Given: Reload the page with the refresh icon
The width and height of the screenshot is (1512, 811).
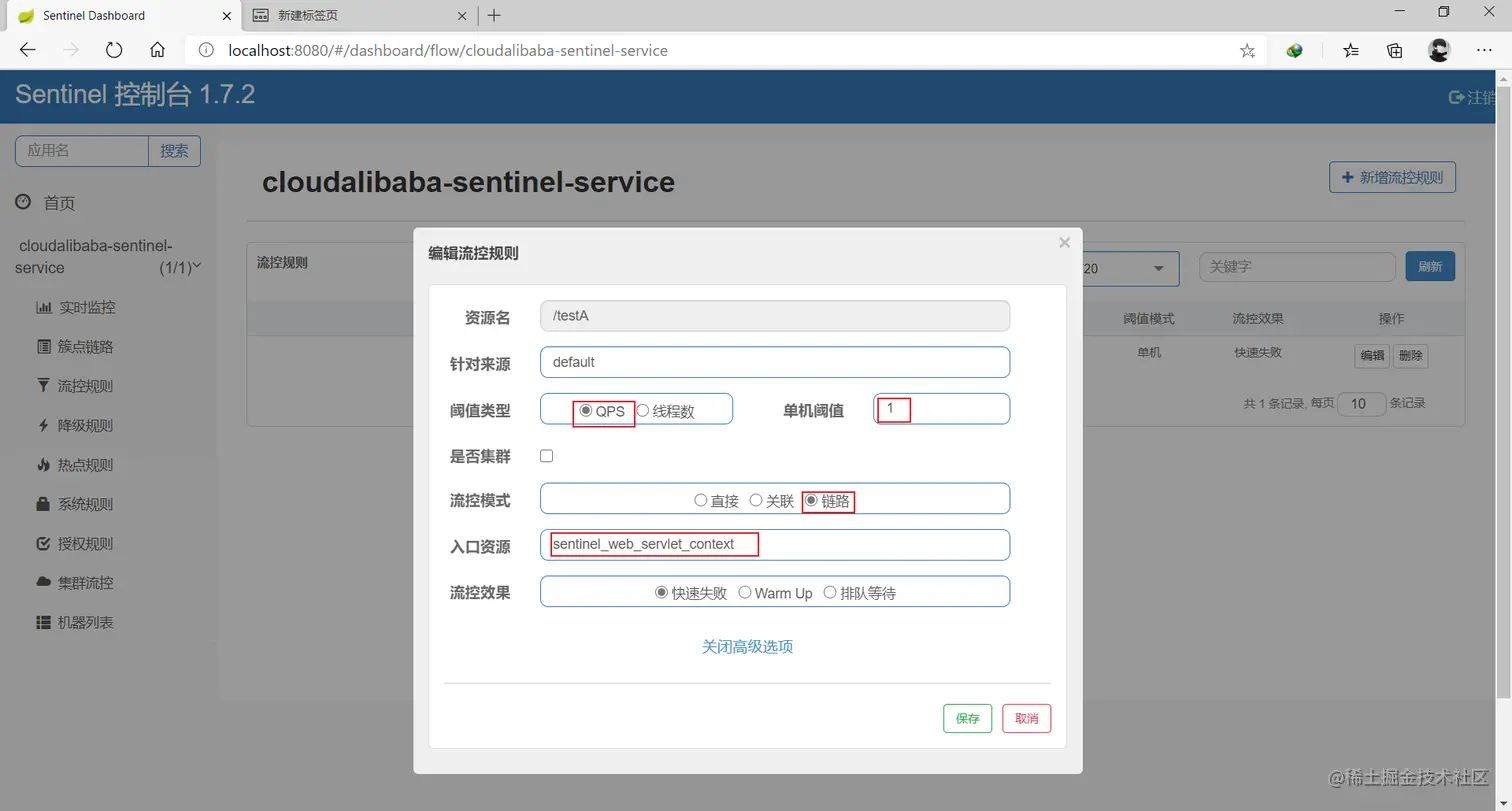Looking at the screenshot, I should 114,50.
